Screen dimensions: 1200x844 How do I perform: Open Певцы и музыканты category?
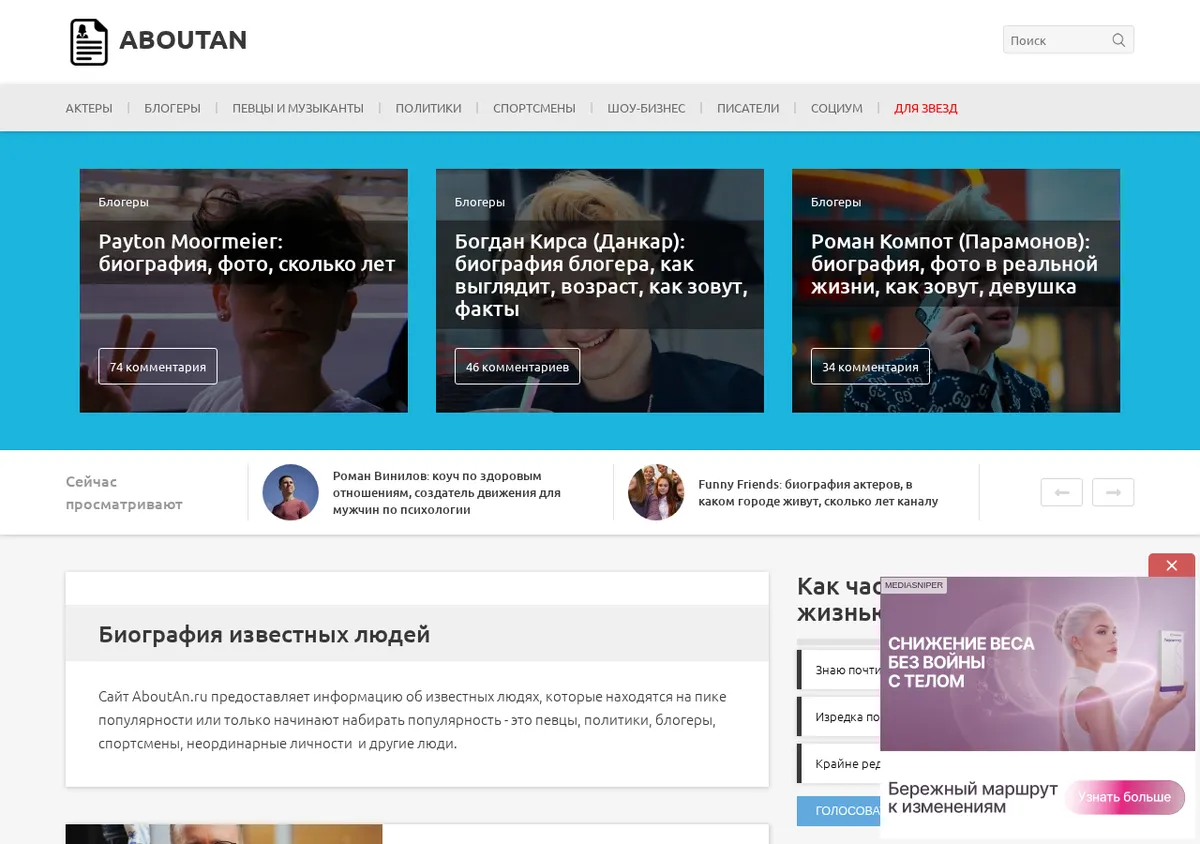[x=298, y=108]
